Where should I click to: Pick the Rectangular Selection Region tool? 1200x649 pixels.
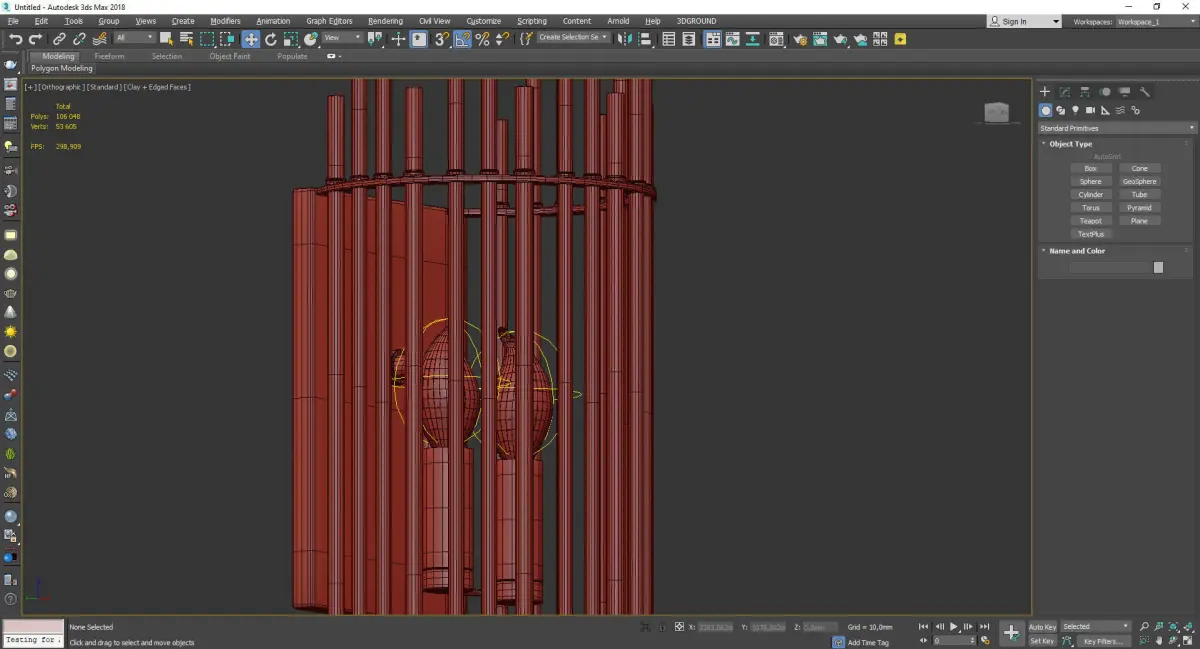pos(207,39)
